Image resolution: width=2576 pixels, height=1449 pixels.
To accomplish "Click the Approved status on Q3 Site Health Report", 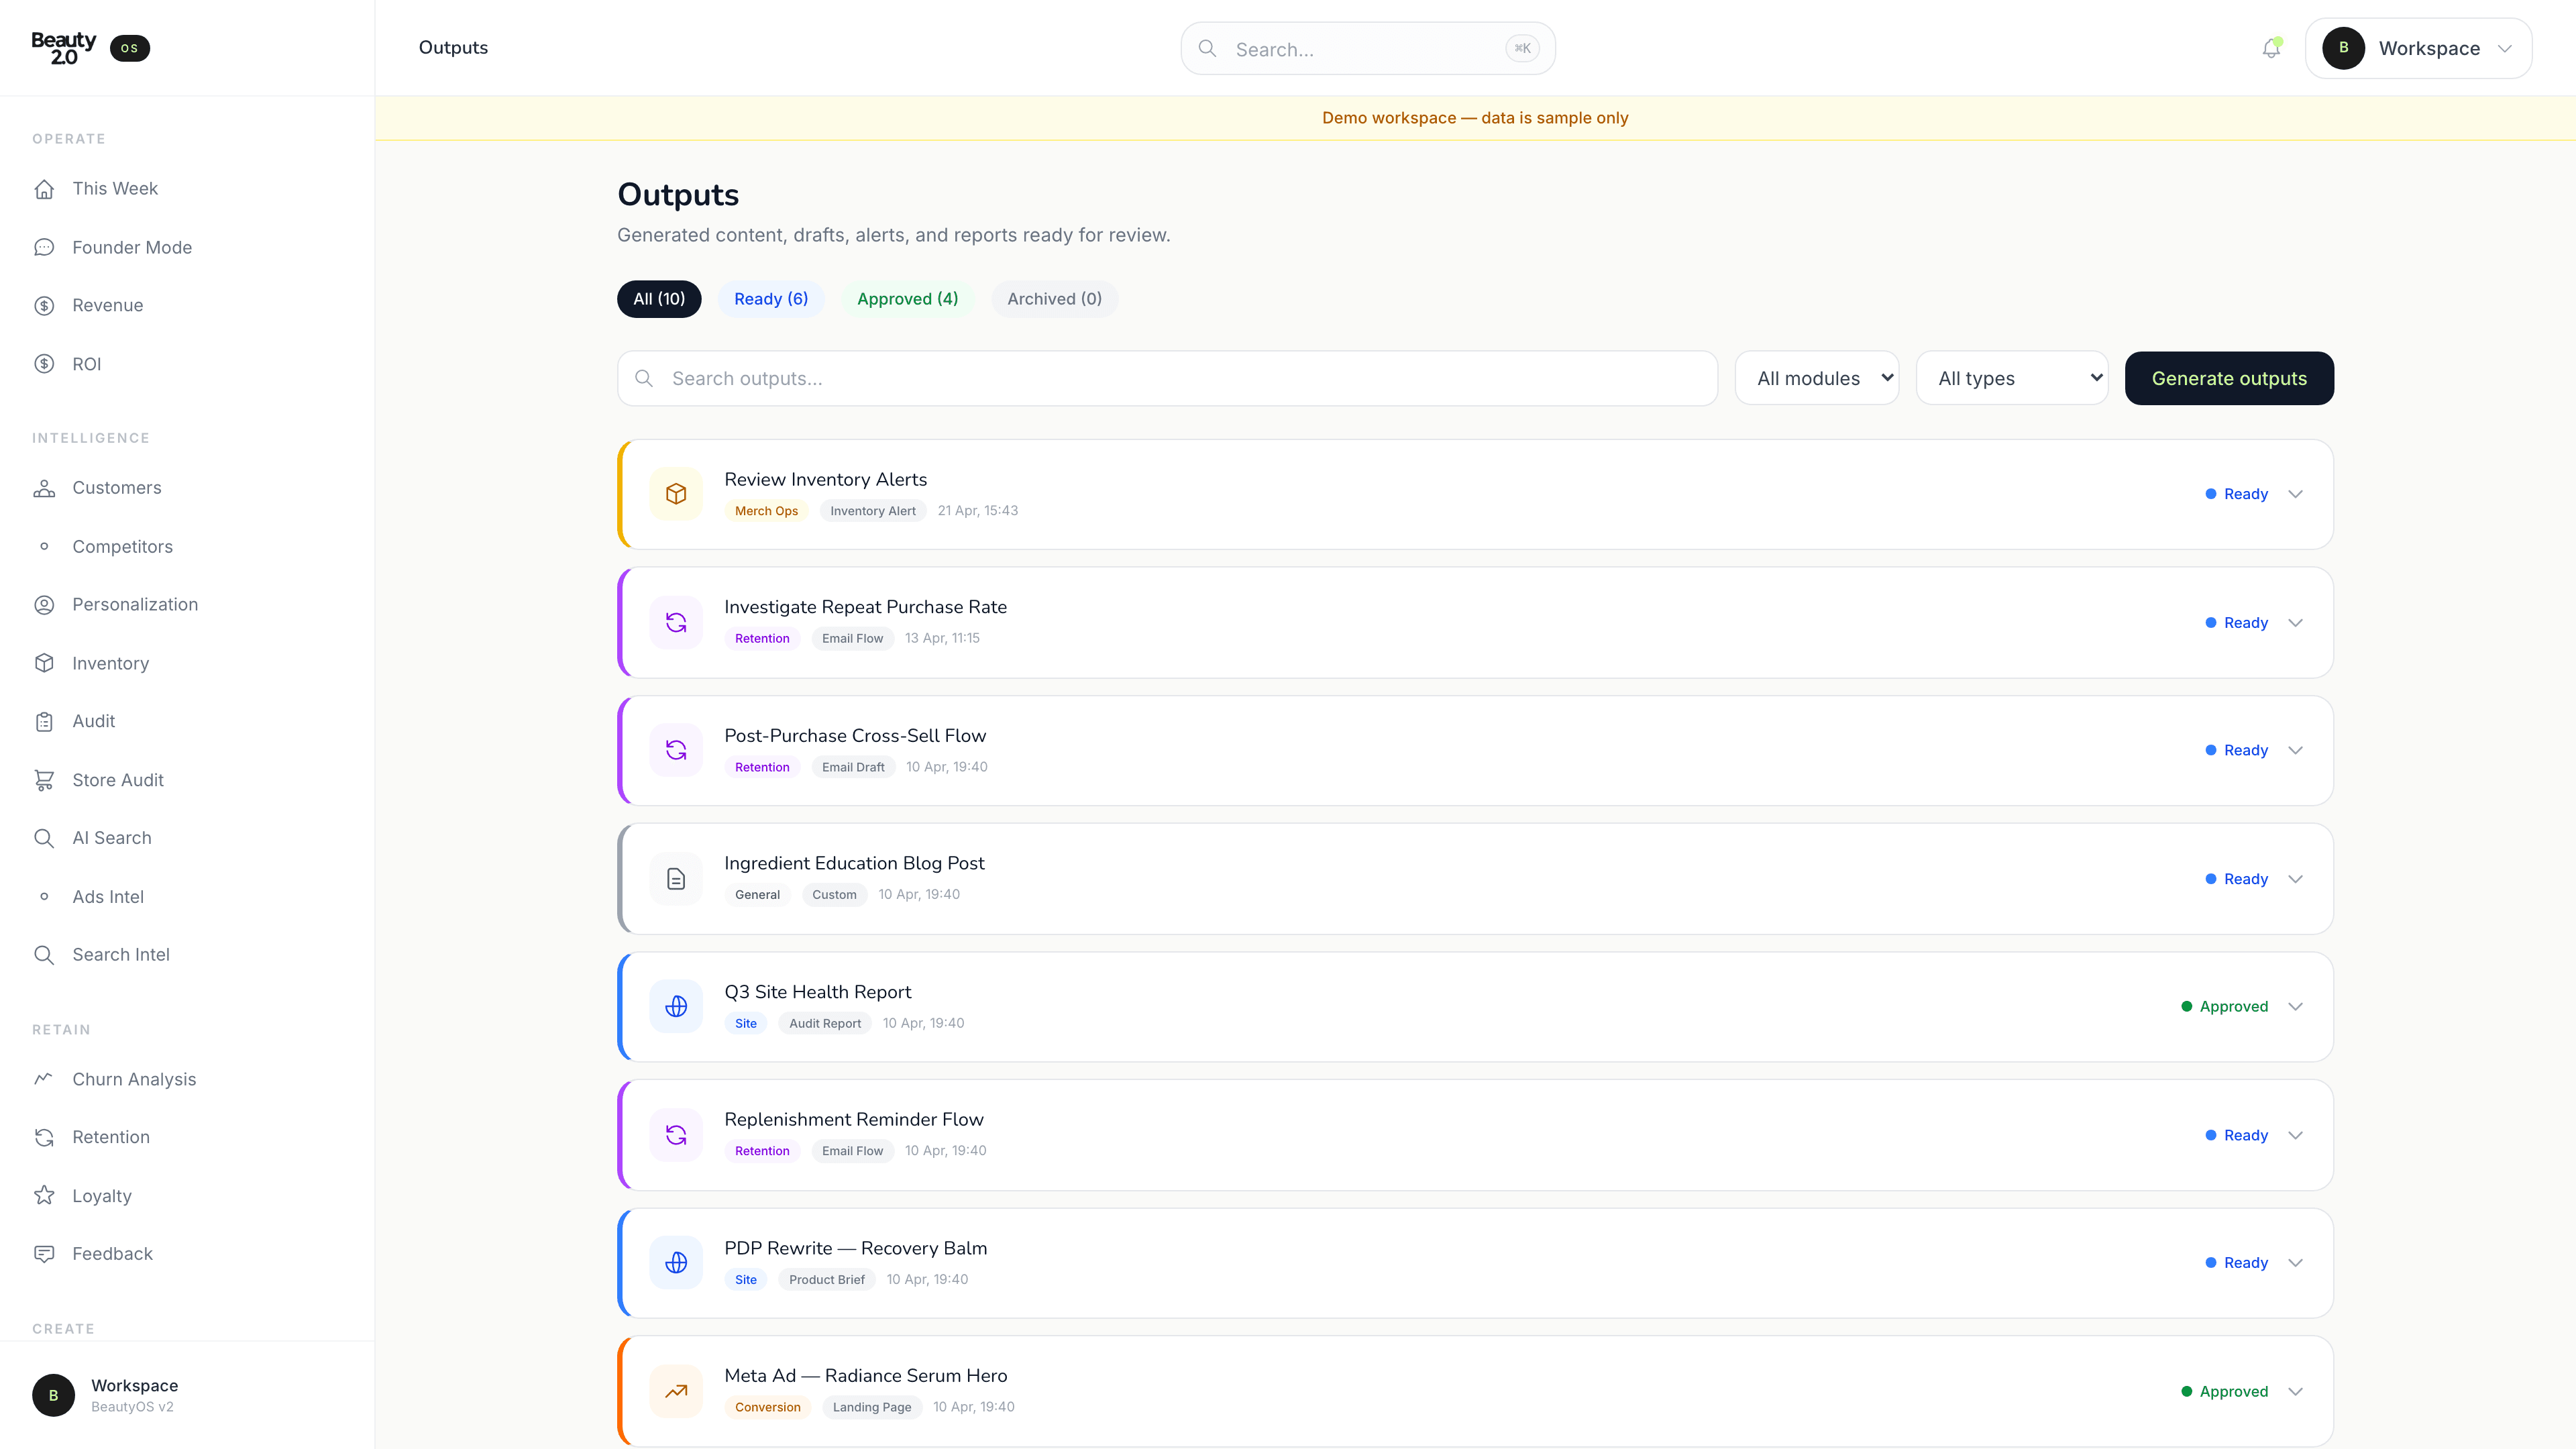I will 2224,1007.
